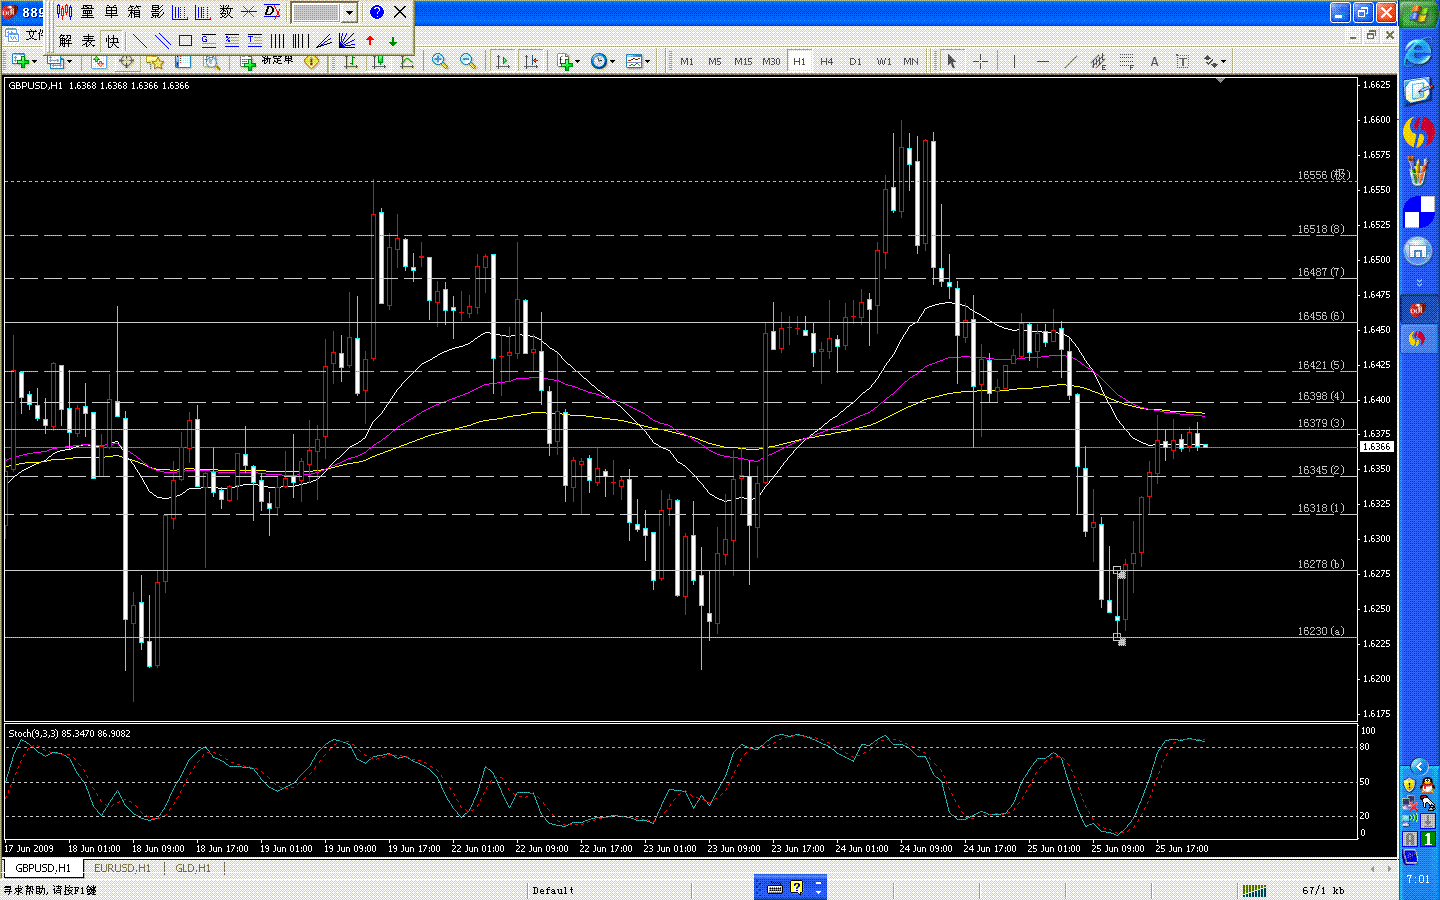Select the cursor arrow tool

952,61
